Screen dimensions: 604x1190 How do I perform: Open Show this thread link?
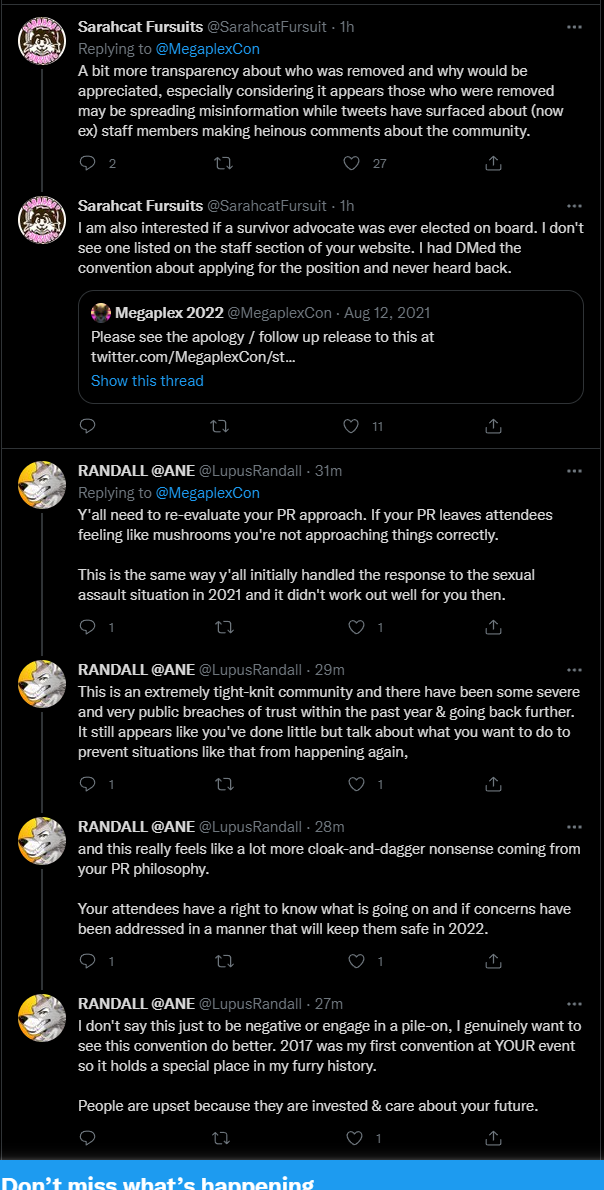[147, 381]
